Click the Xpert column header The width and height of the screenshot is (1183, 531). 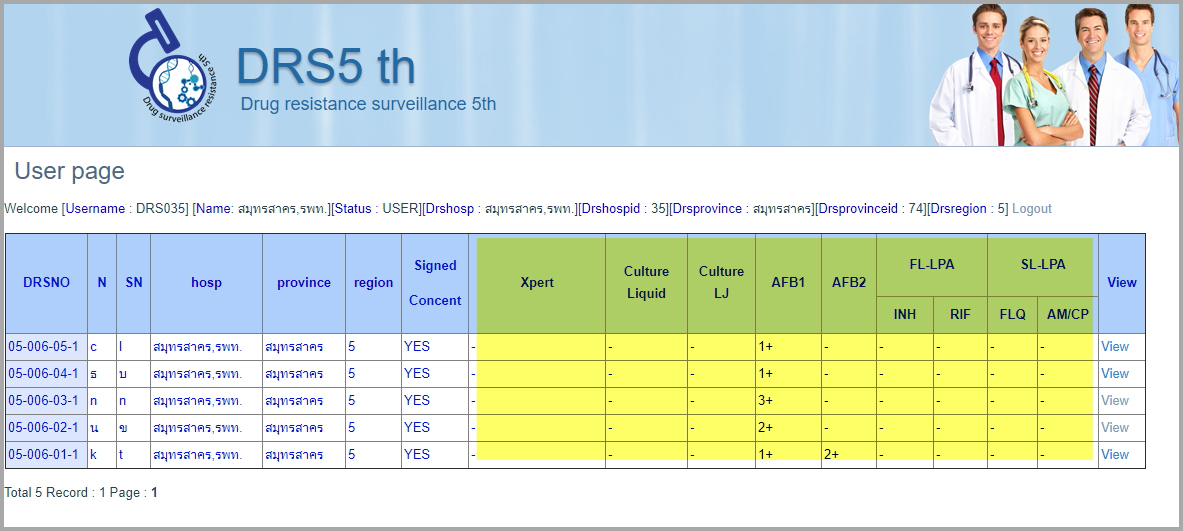point(536,283)
